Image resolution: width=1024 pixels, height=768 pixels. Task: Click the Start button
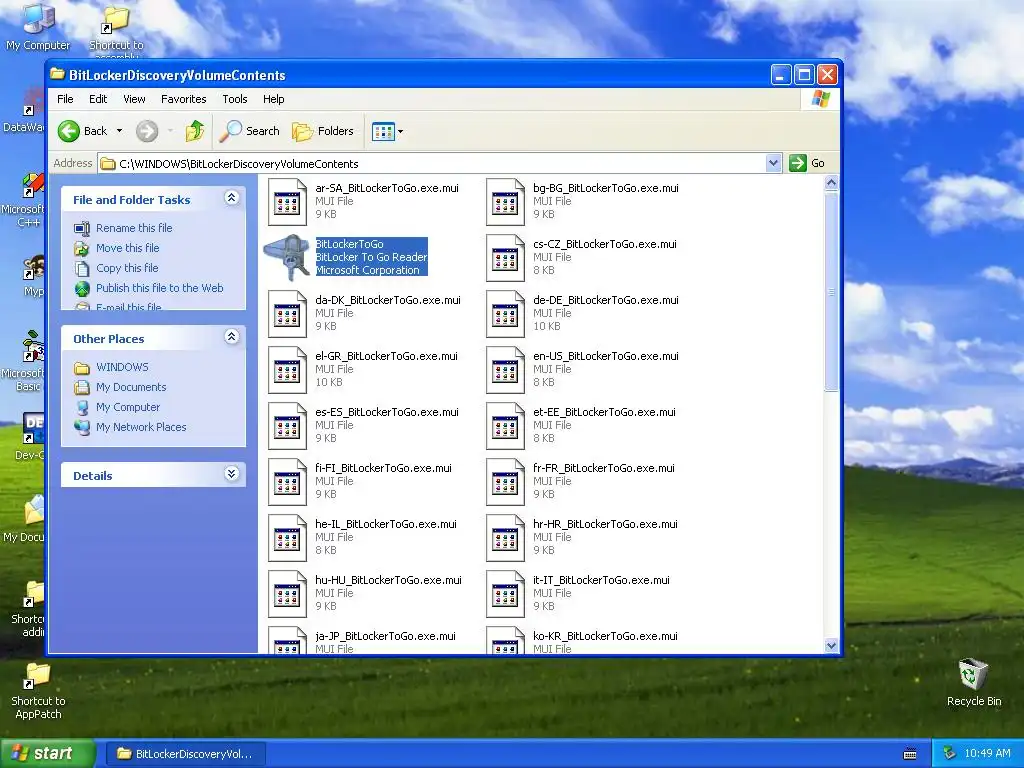click(x=47, y=753)
